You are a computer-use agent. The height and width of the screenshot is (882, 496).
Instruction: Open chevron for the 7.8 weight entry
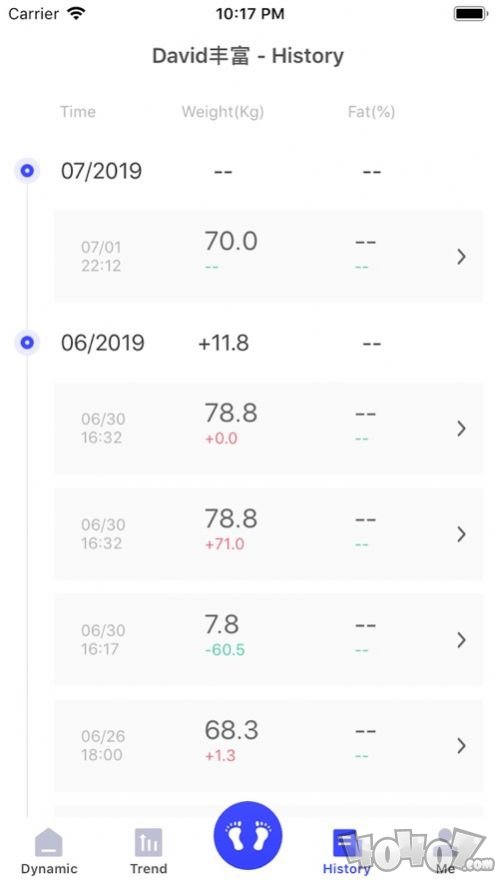[x=461, y=640]
